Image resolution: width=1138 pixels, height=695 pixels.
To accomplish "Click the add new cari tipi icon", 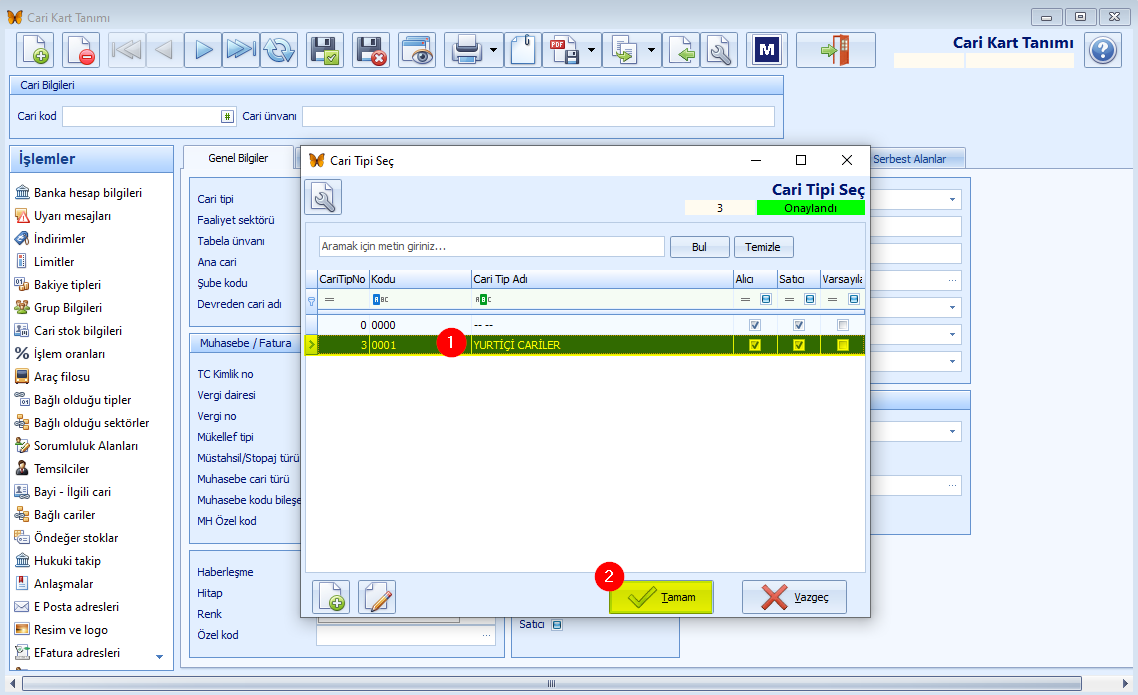I will click(331, 597).
